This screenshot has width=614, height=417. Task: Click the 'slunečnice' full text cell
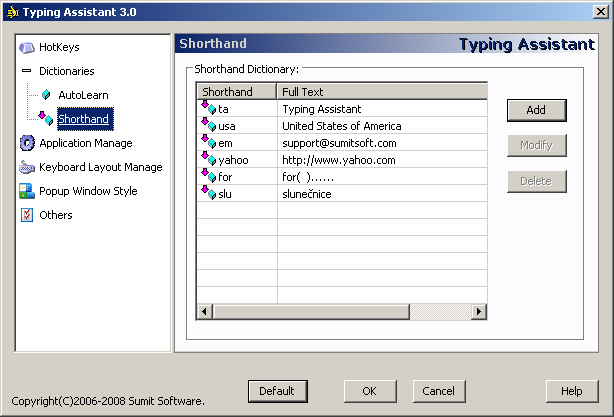point(382,194)
